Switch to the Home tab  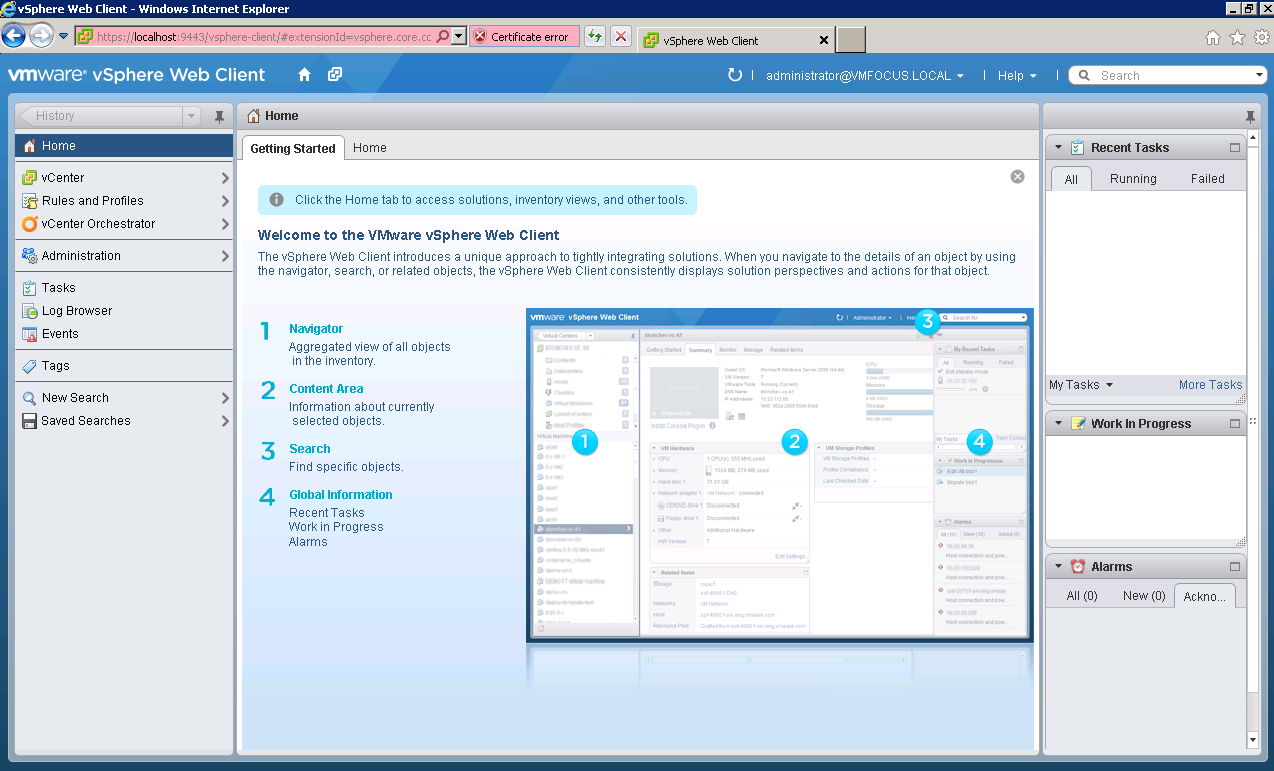click(369, 148)
